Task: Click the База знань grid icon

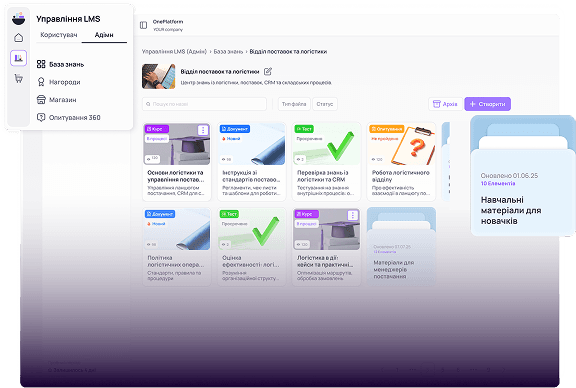Action: click(x=41, y=64)
